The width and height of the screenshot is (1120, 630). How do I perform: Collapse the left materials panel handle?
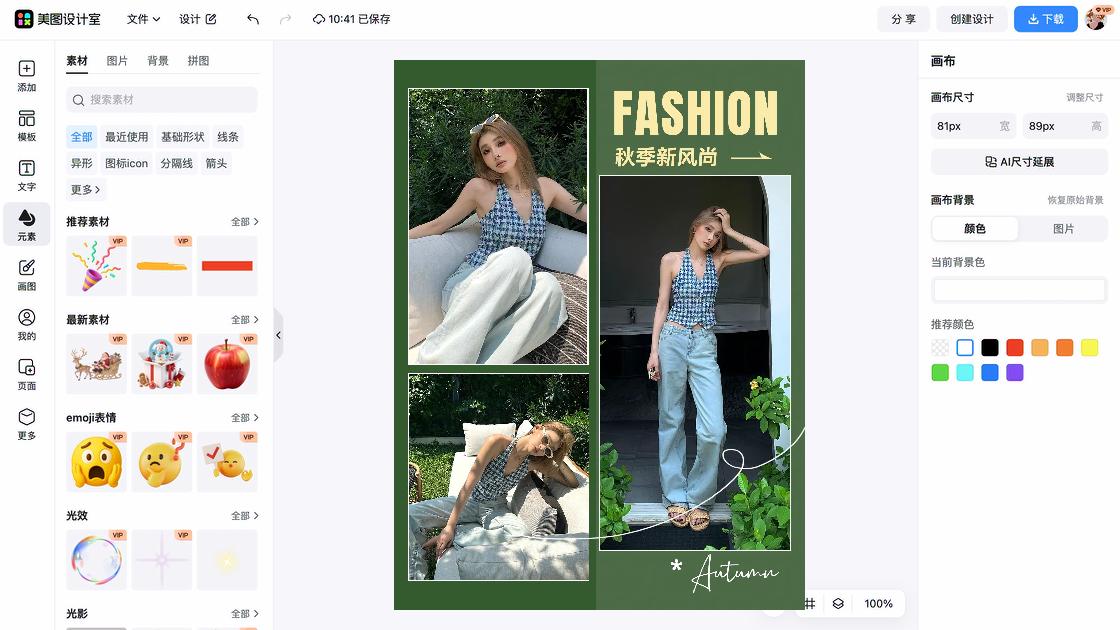(279, 335)
